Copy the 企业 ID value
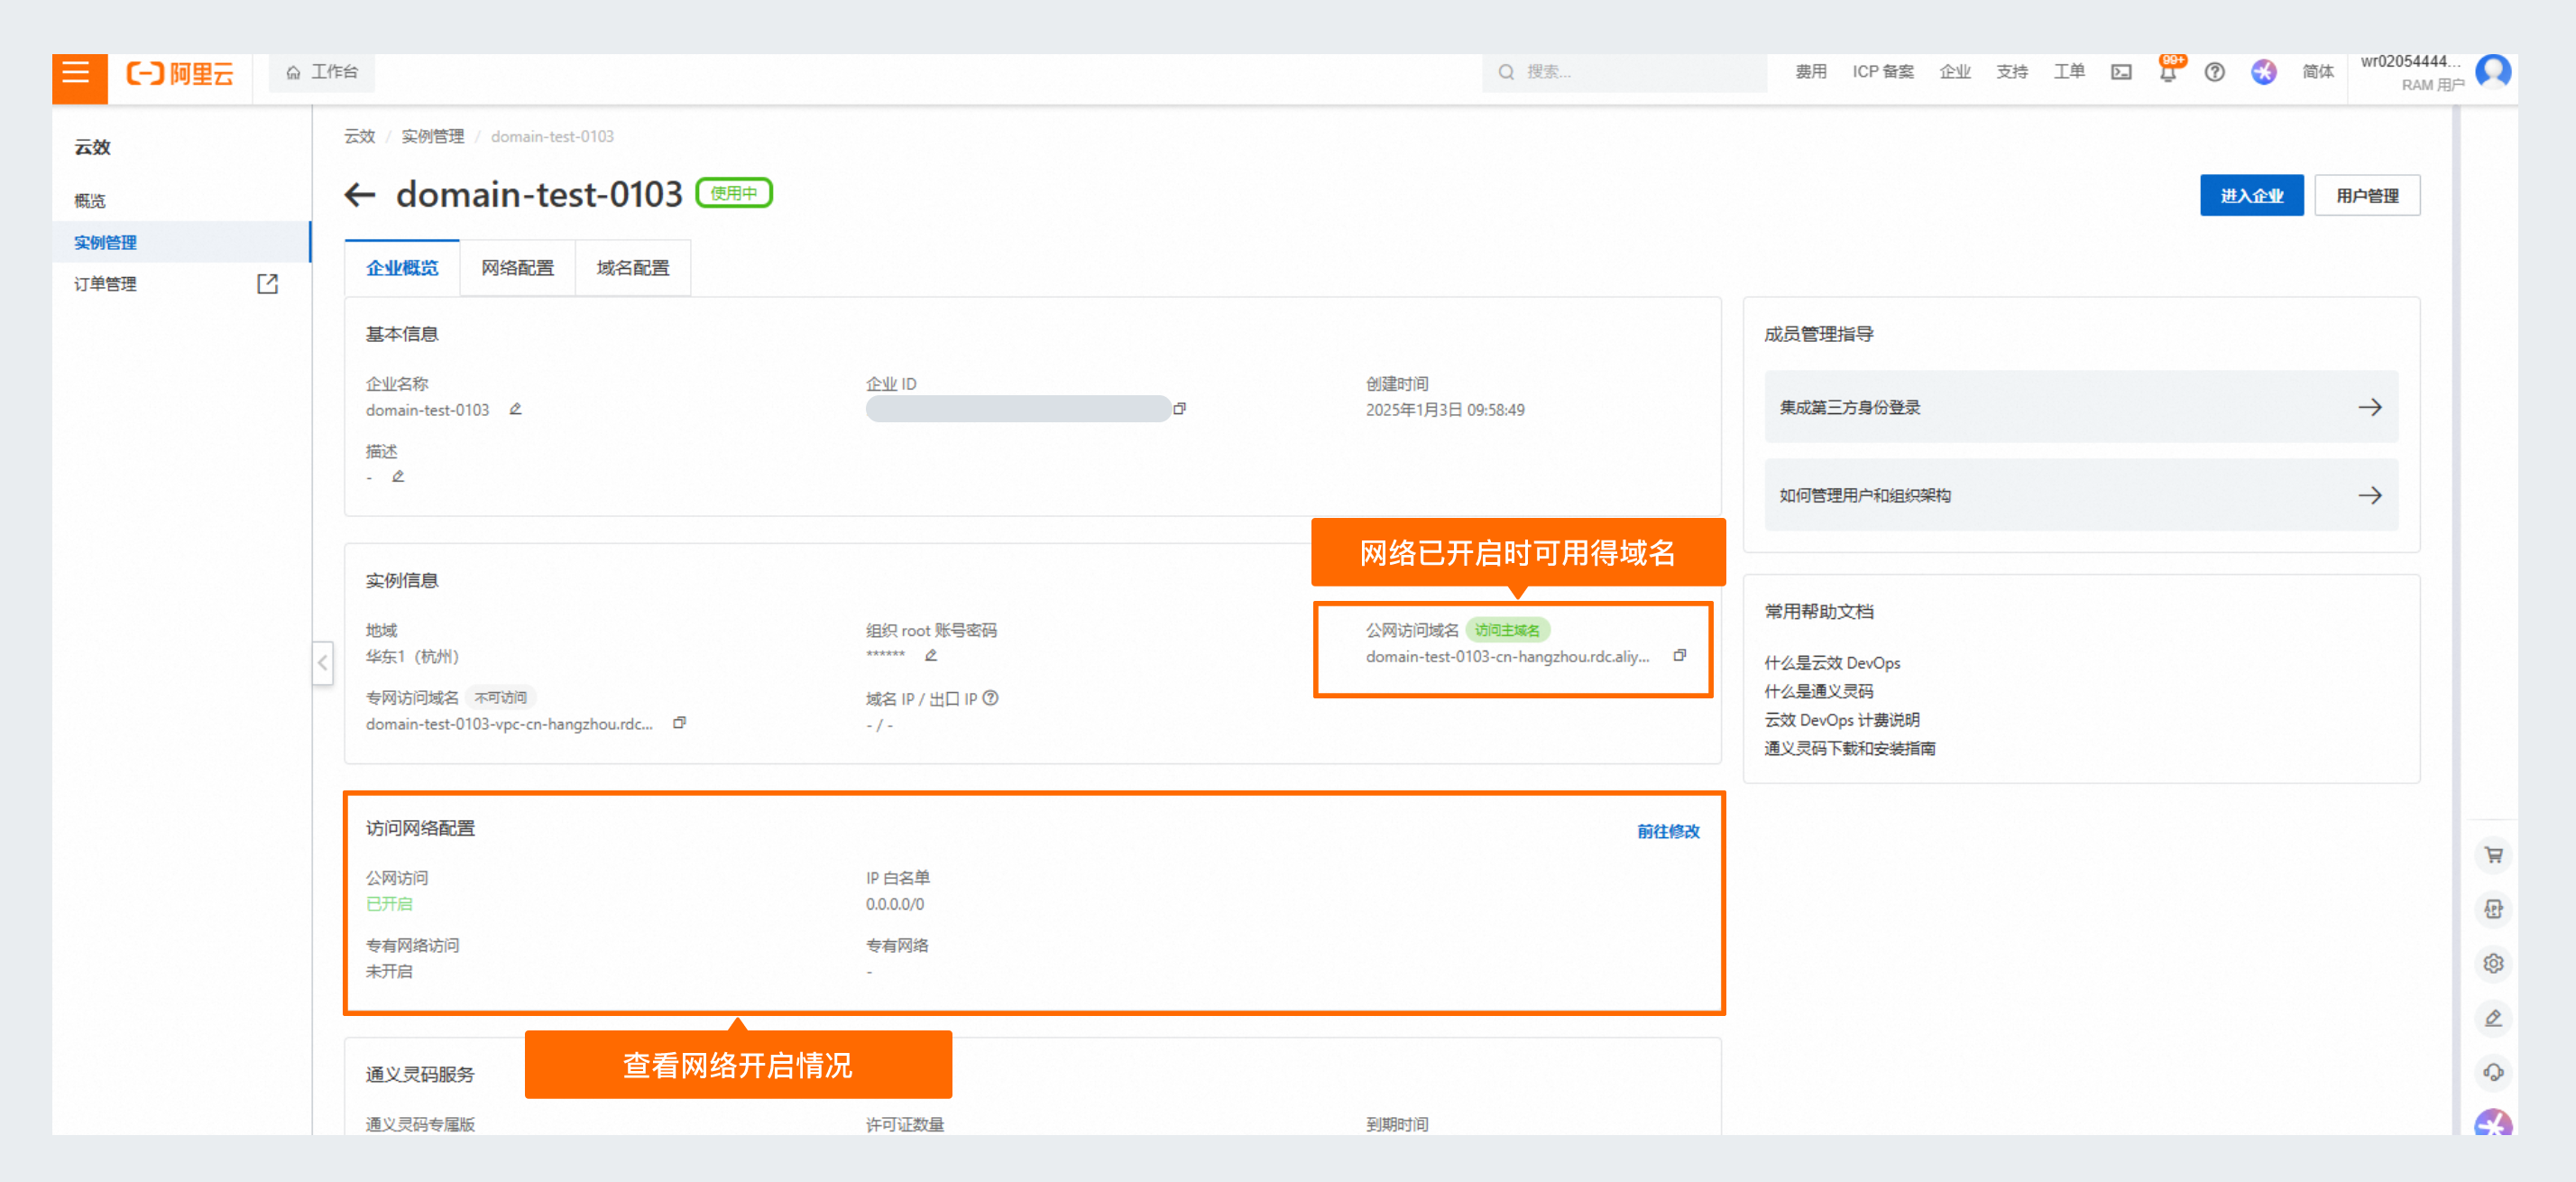 tap(1180, 409)
